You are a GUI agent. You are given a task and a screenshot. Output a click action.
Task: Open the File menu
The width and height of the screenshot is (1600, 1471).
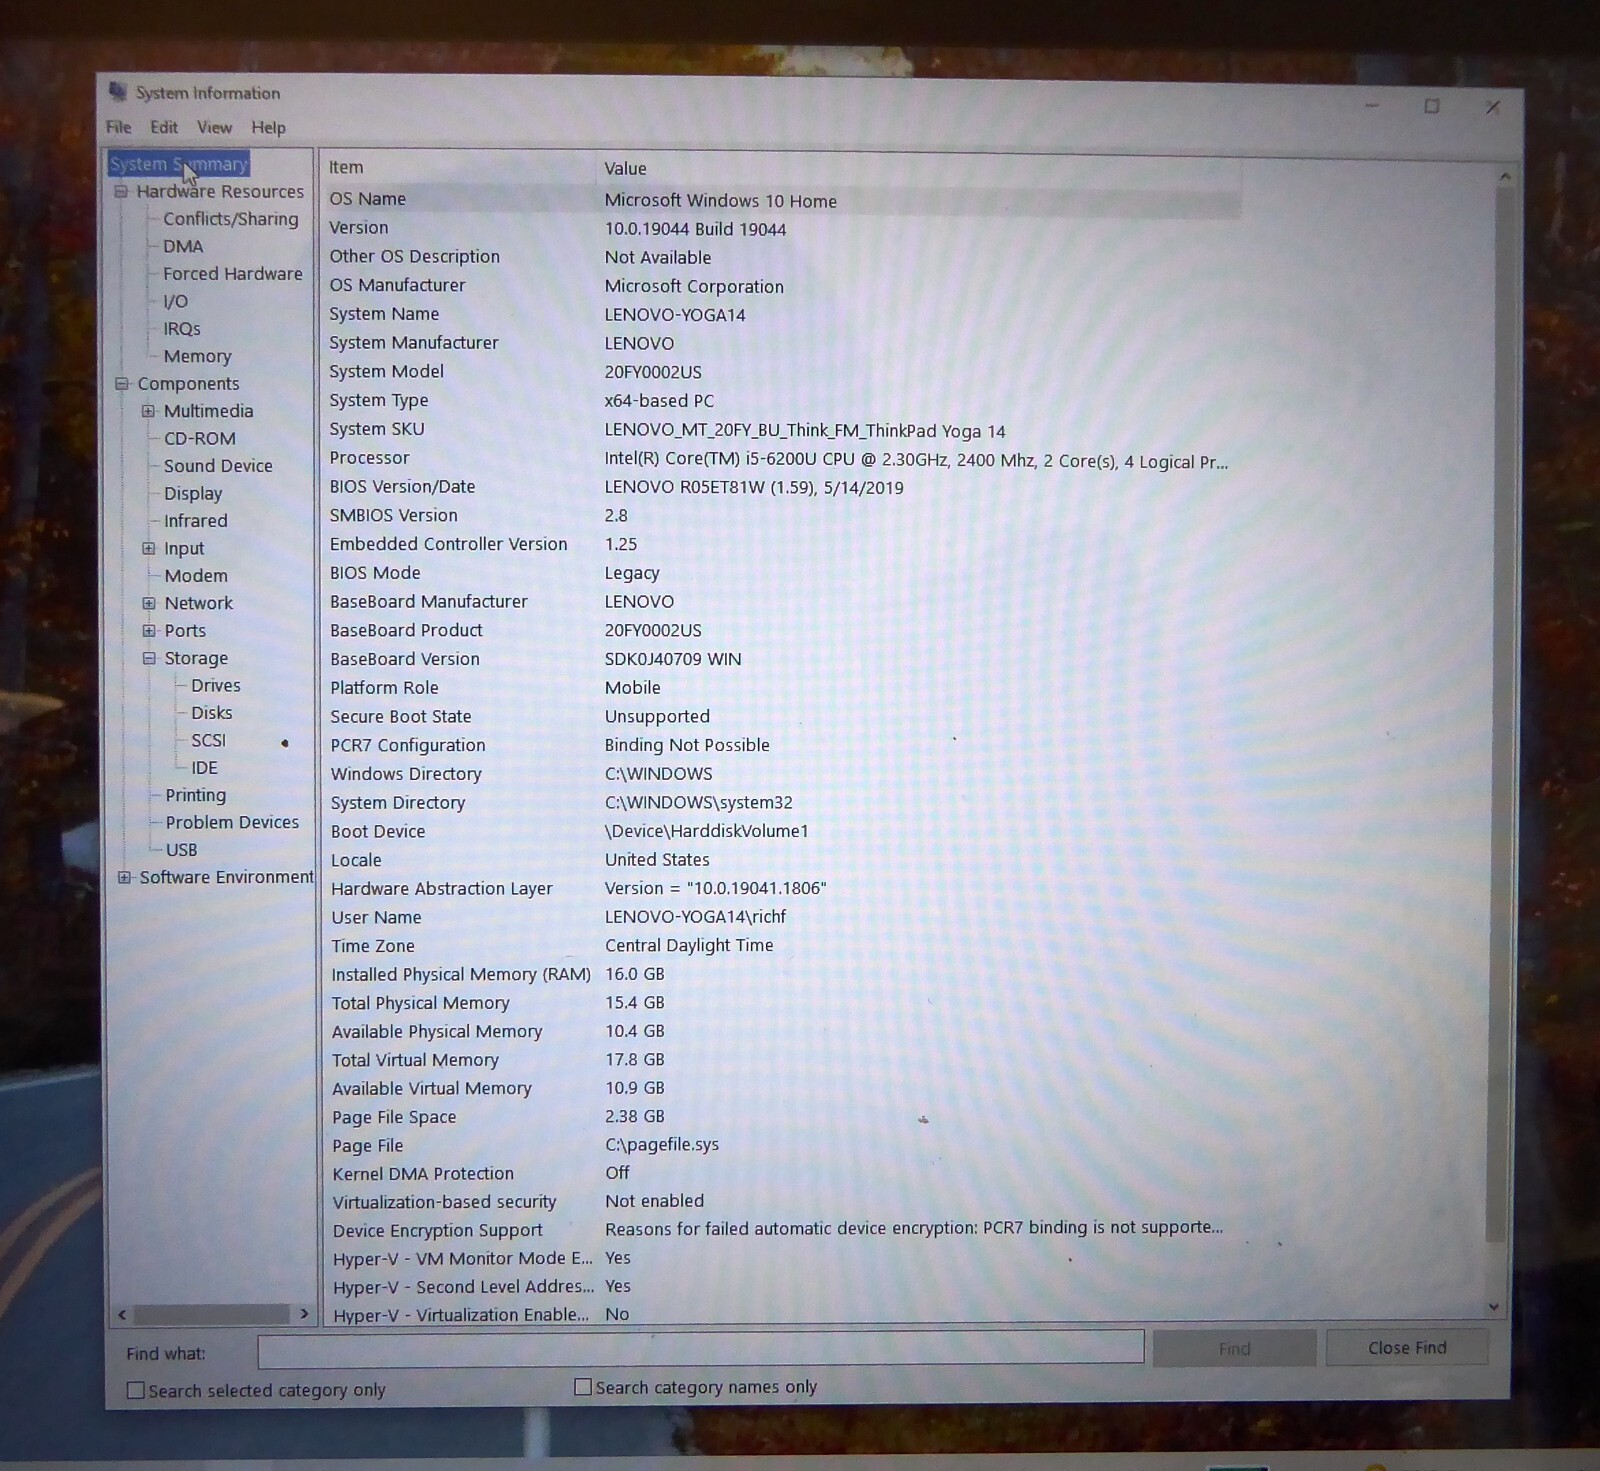(x=119, y=127)
